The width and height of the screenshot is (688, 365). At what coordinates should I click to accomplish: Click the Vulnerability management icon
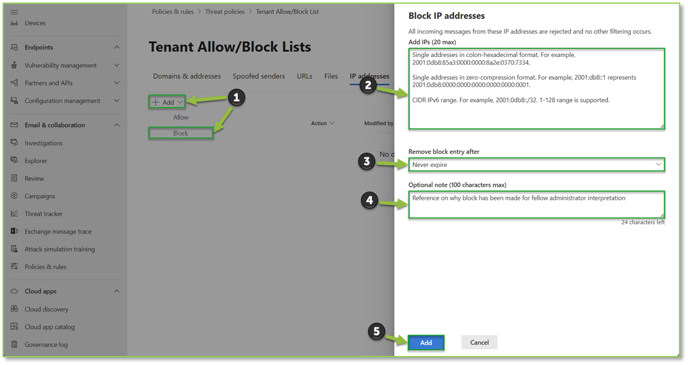click(14, 65)
